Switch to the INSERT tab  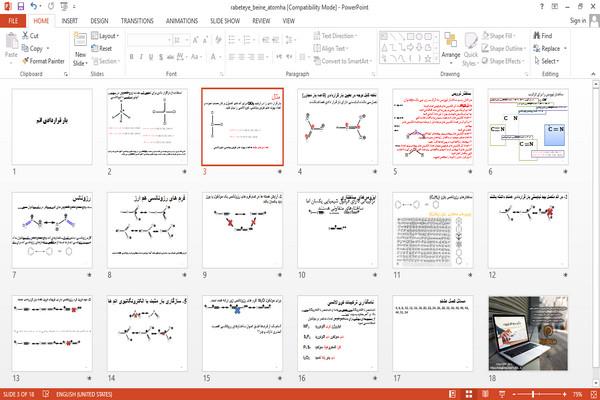click(x=69, y=21)
